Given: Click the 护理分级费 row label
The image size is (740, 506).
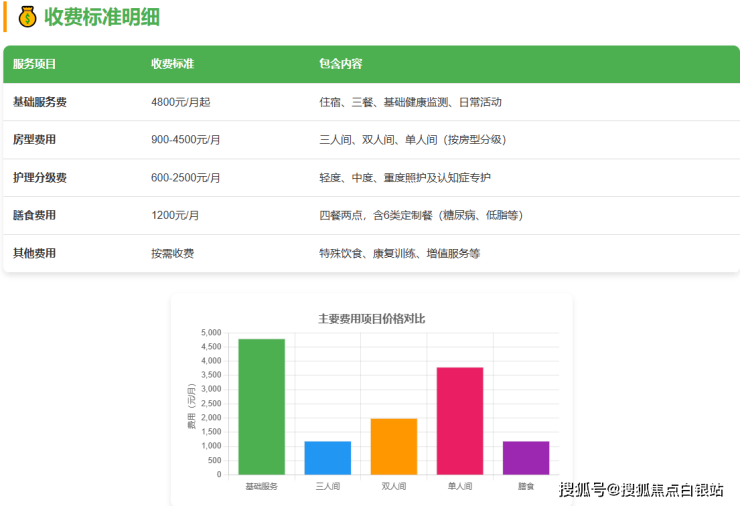Looking at the screenshot, I should pyautogui.click(x=40, y=178).
